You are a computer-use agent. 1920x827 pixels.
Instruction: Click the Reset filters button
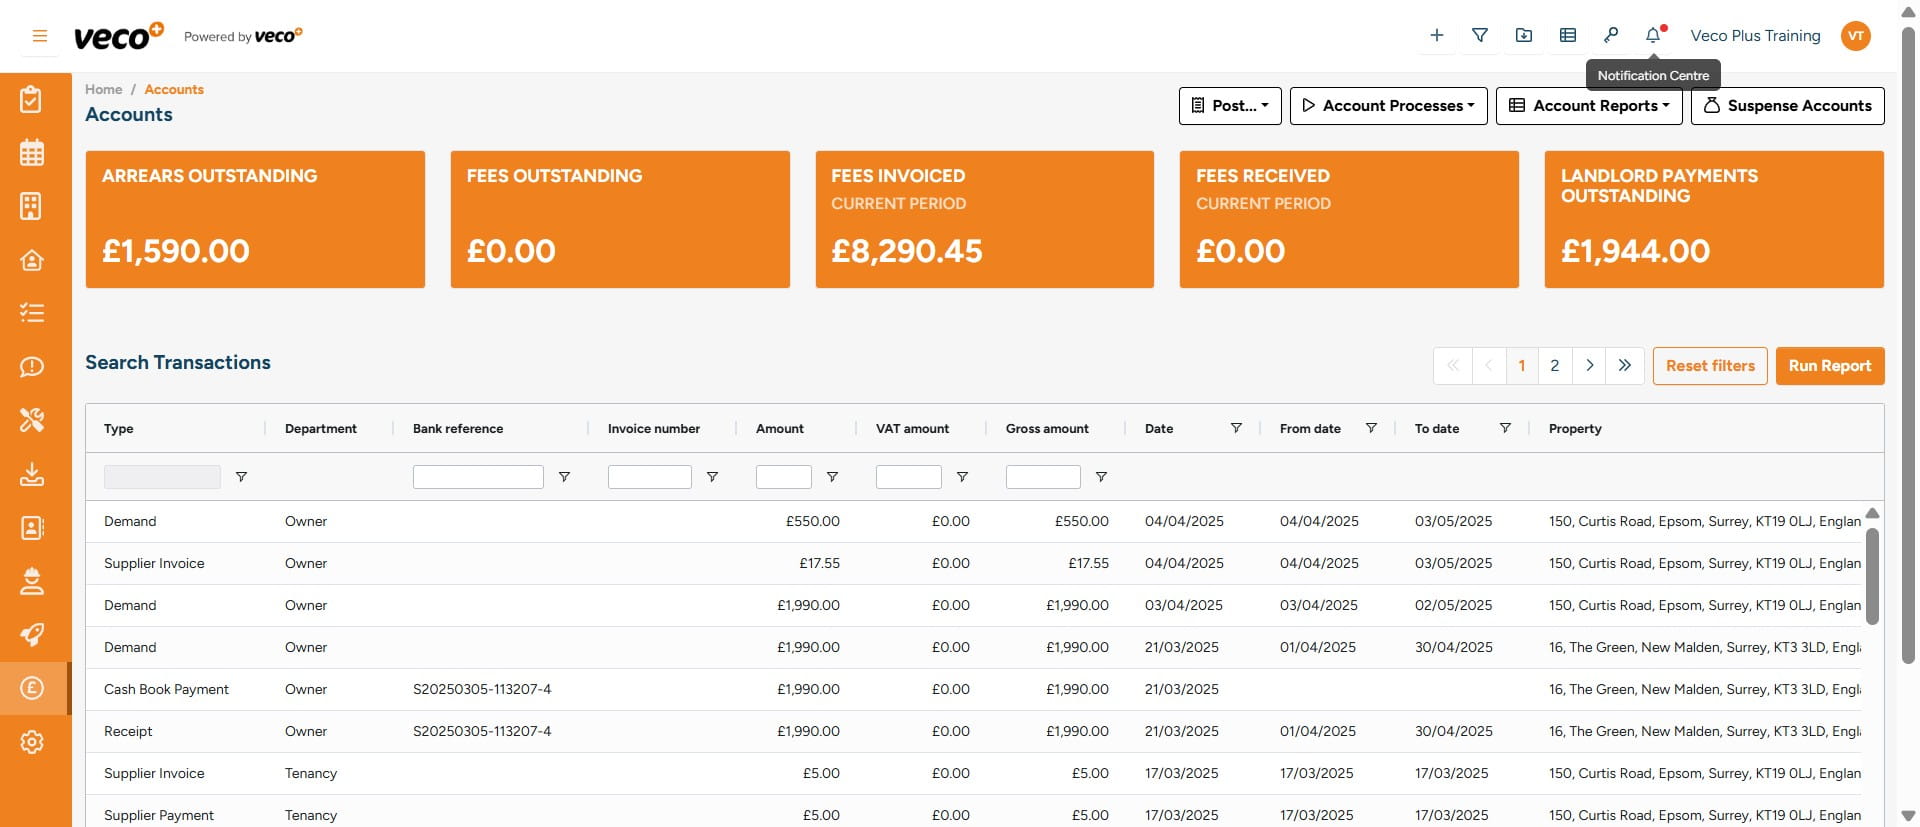[1709, 366]
